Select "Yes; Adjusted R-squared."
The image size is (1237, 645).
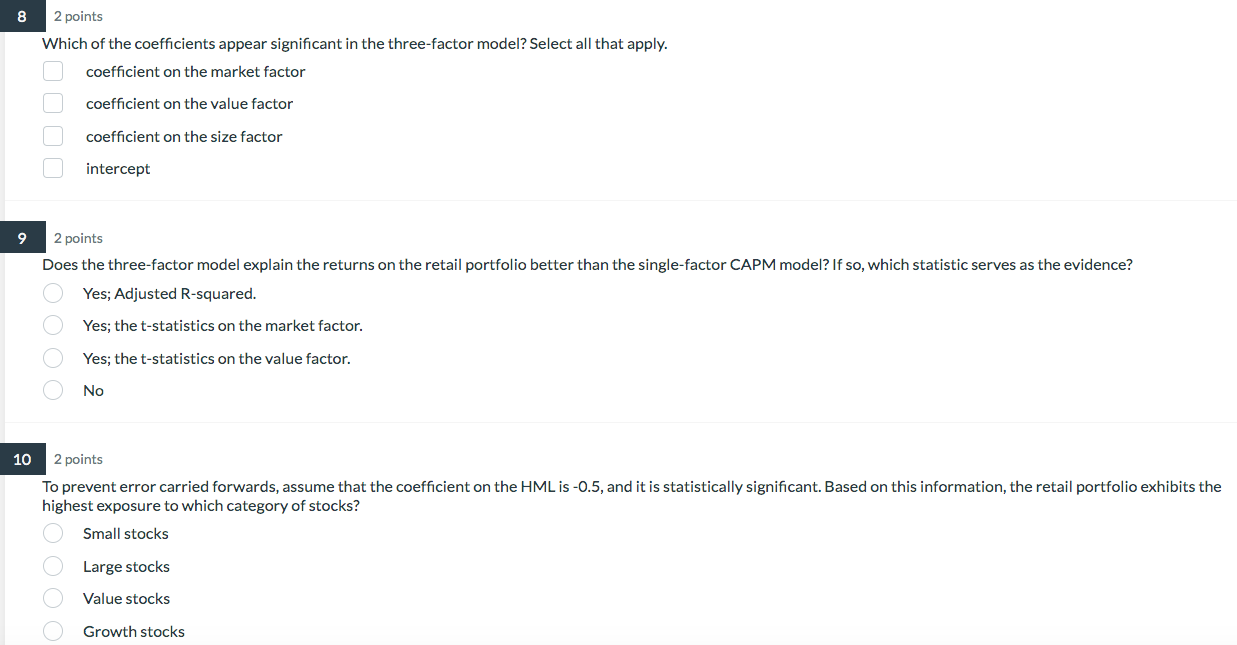pos(52,292)
